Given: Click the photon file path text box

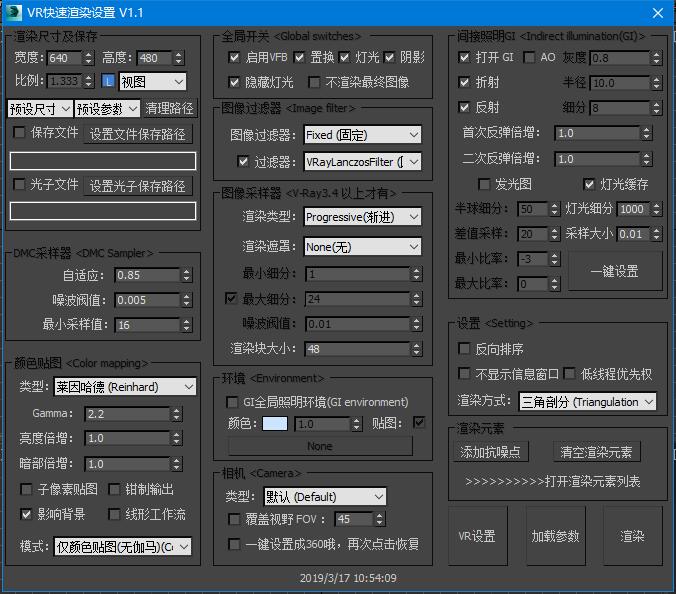Looking at the screenshot, I should [x=103, y=211].
